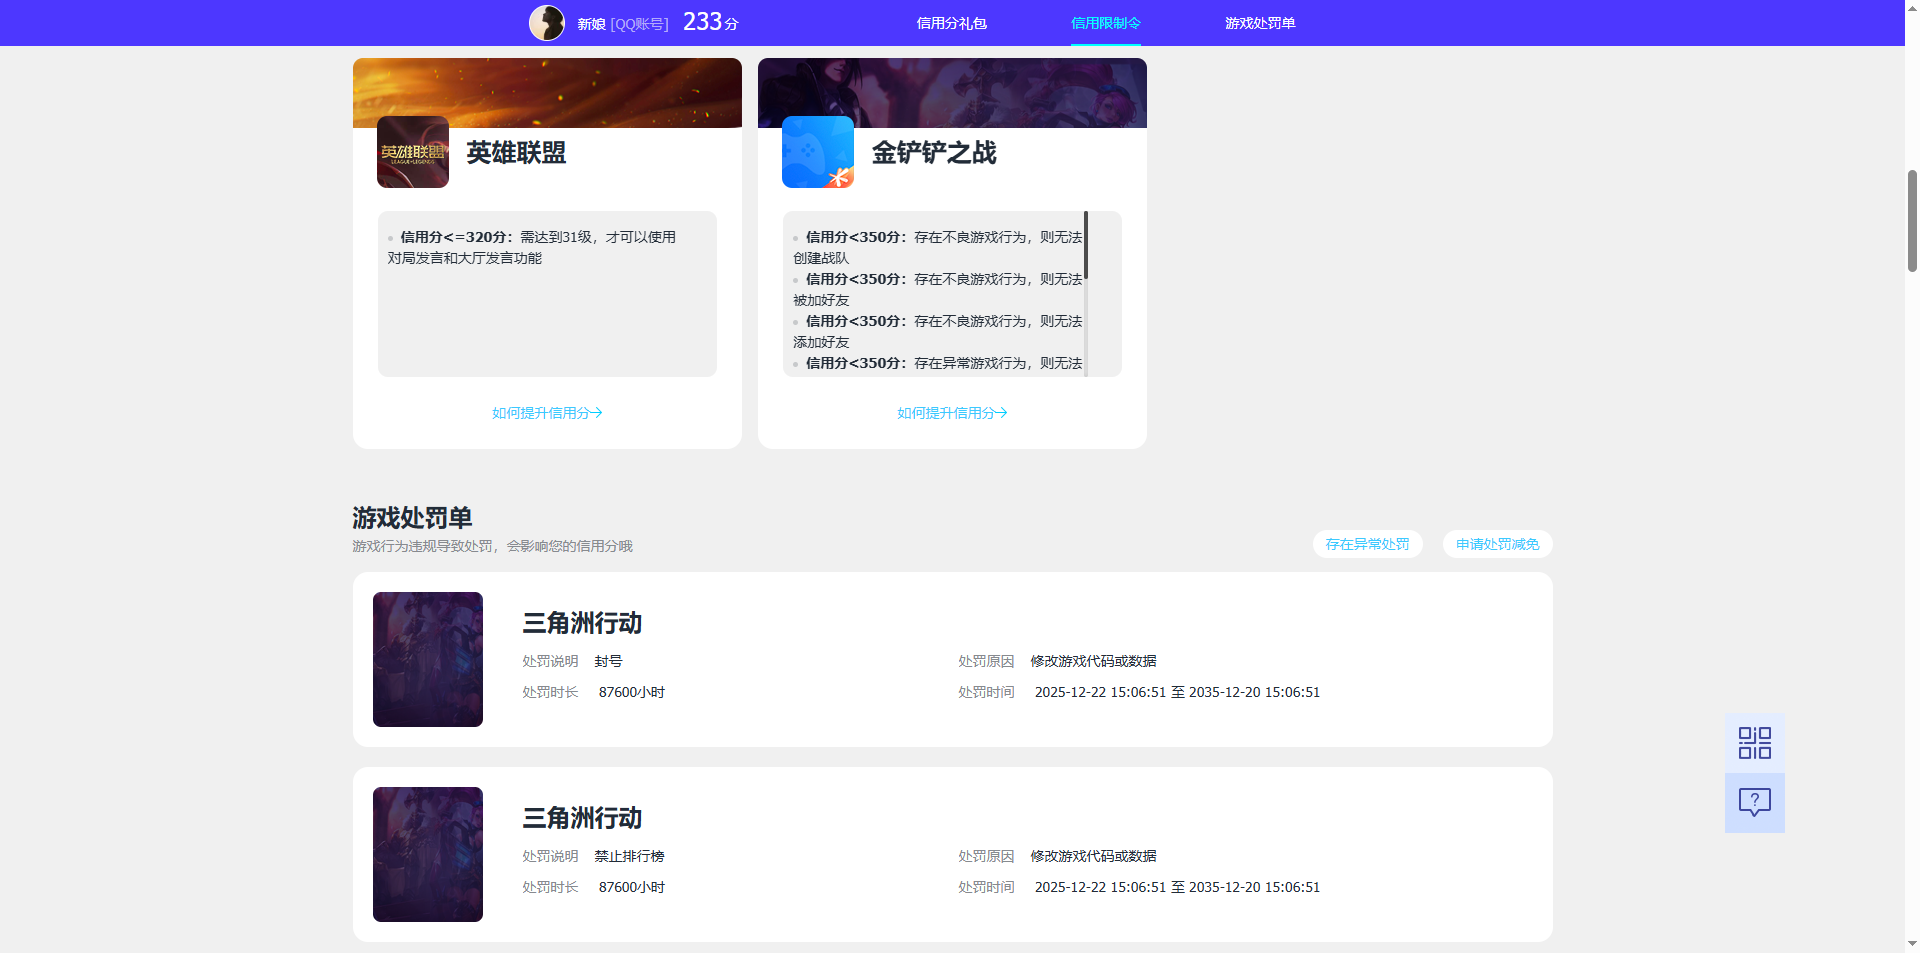Click the main page vertical scrollbar thumb

[x=1912, y=221]
